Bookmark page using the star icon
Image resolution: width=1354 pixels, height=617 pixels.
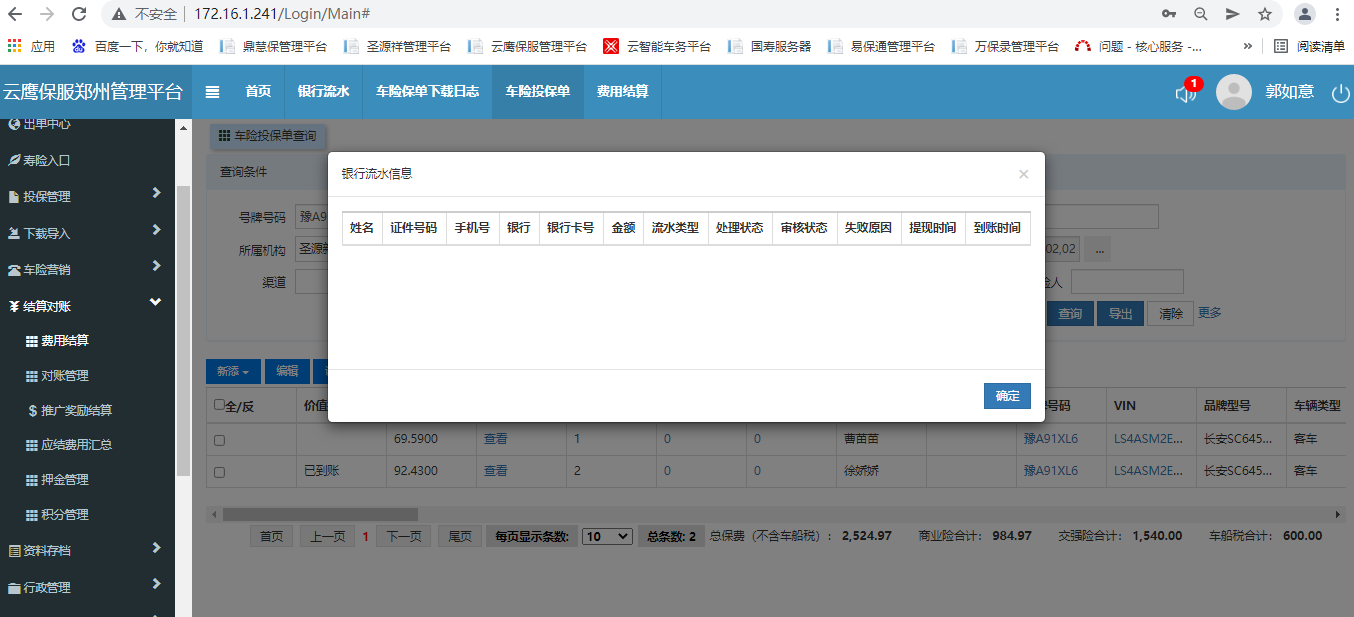(x=1264, y=14)
